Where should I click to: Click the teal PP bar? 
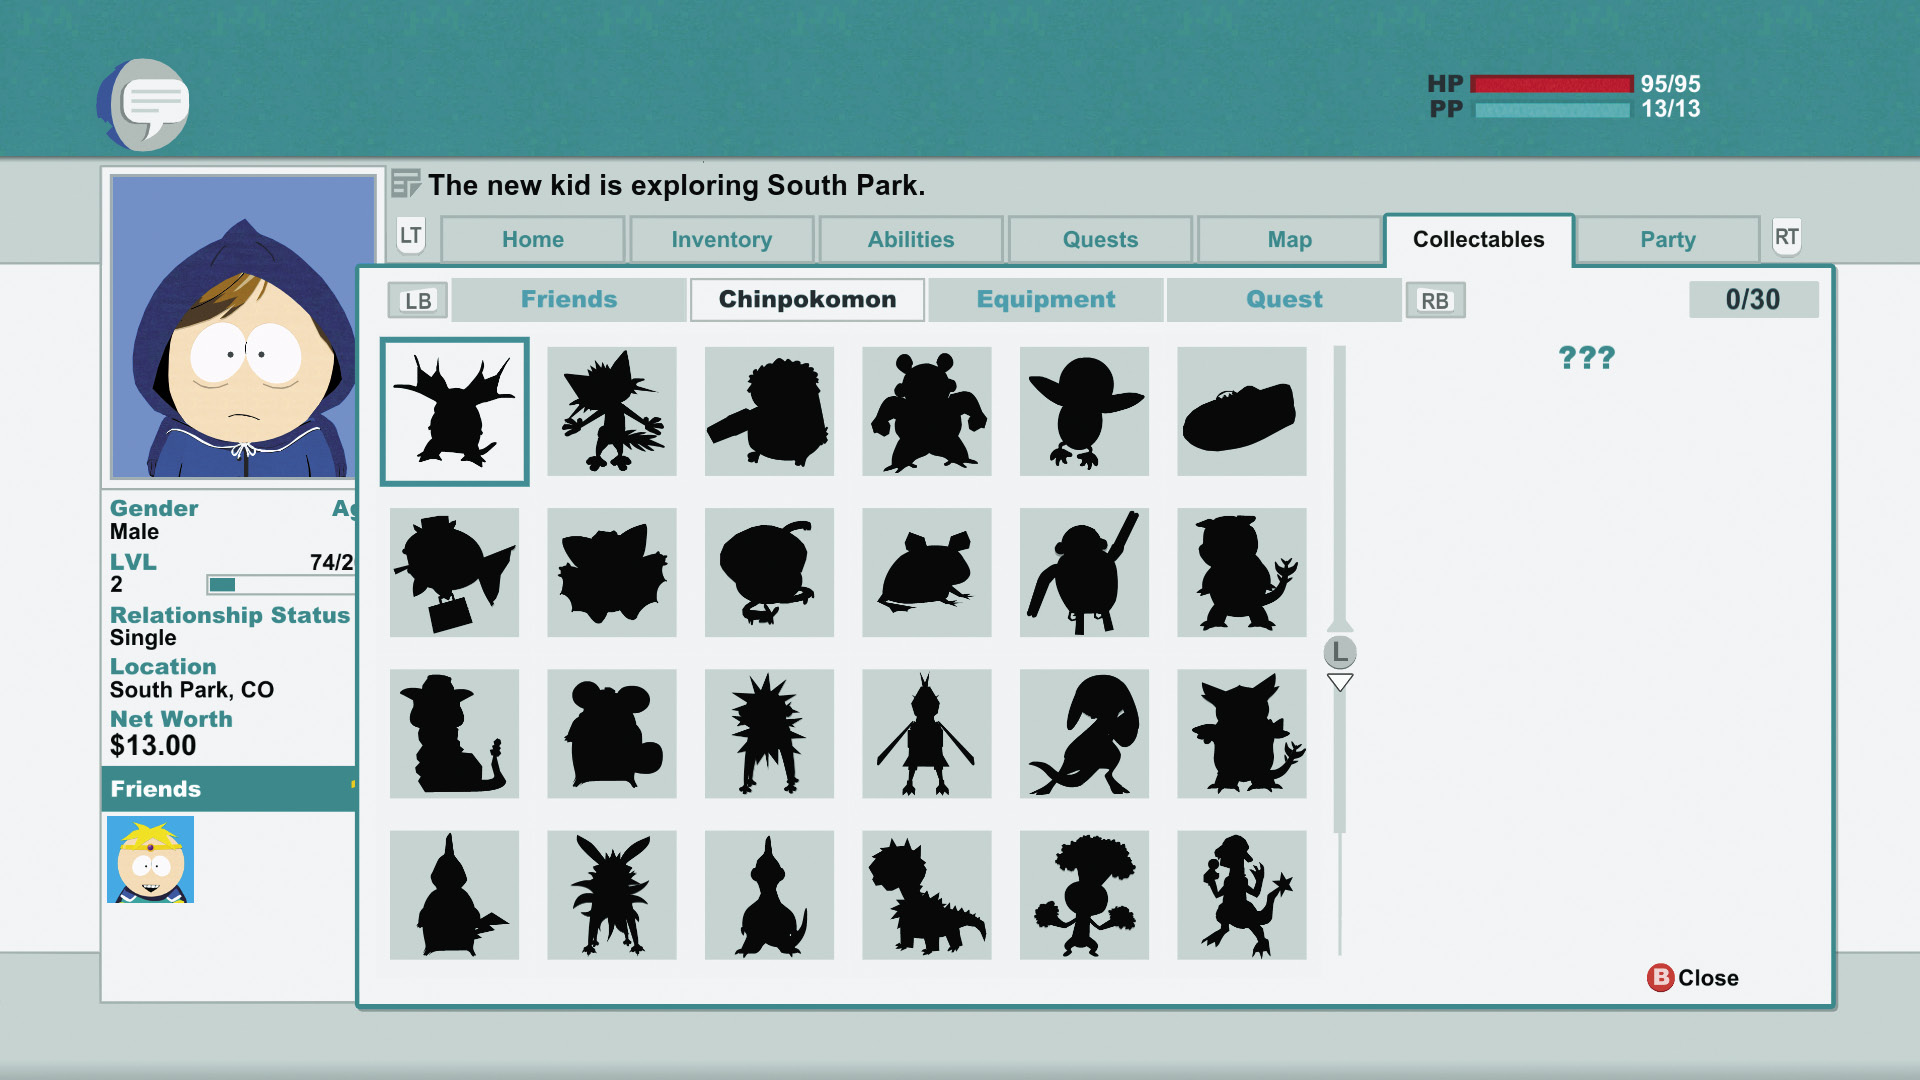[1552, 110]
